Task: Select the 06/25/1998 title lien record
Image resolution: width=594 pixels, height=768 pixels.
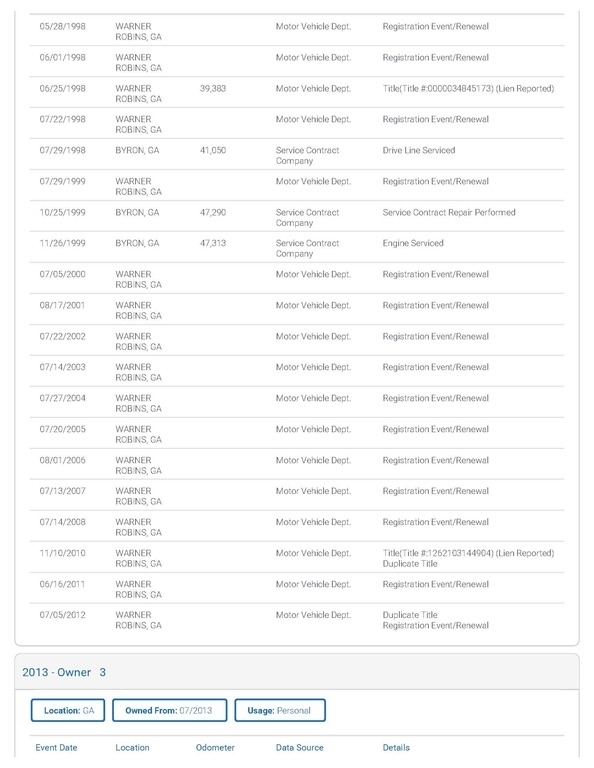Action: pyautogui.click(x=297, y=92)
